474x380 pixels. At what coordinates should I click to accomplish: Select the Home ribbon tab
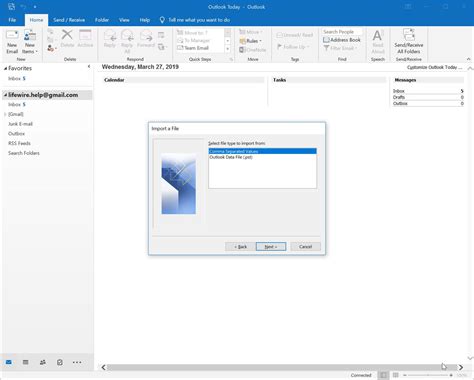(x=36, y=20)
